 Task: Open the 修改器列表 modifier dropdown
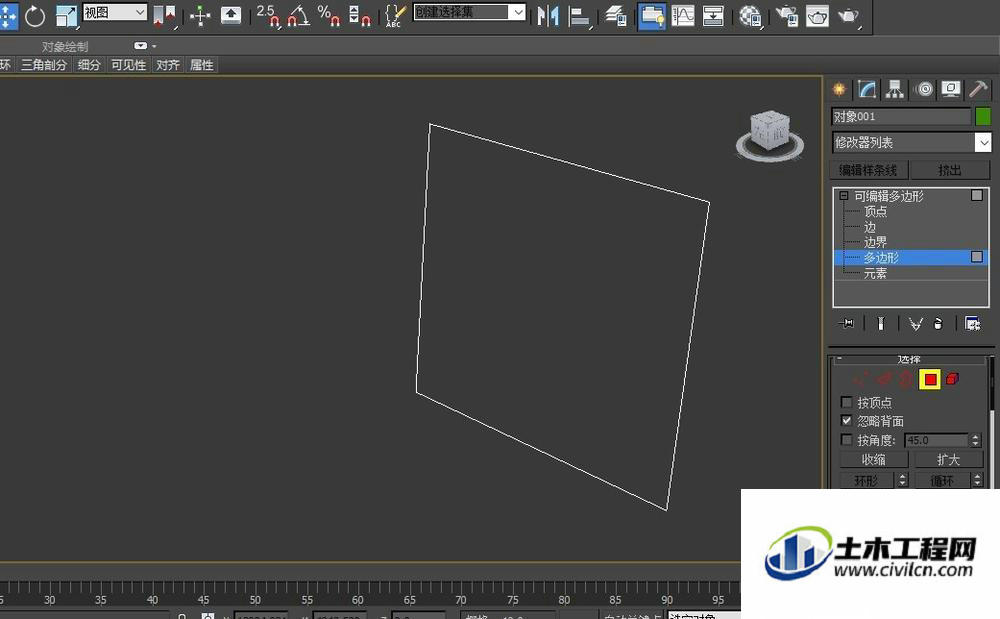point(912,143)
